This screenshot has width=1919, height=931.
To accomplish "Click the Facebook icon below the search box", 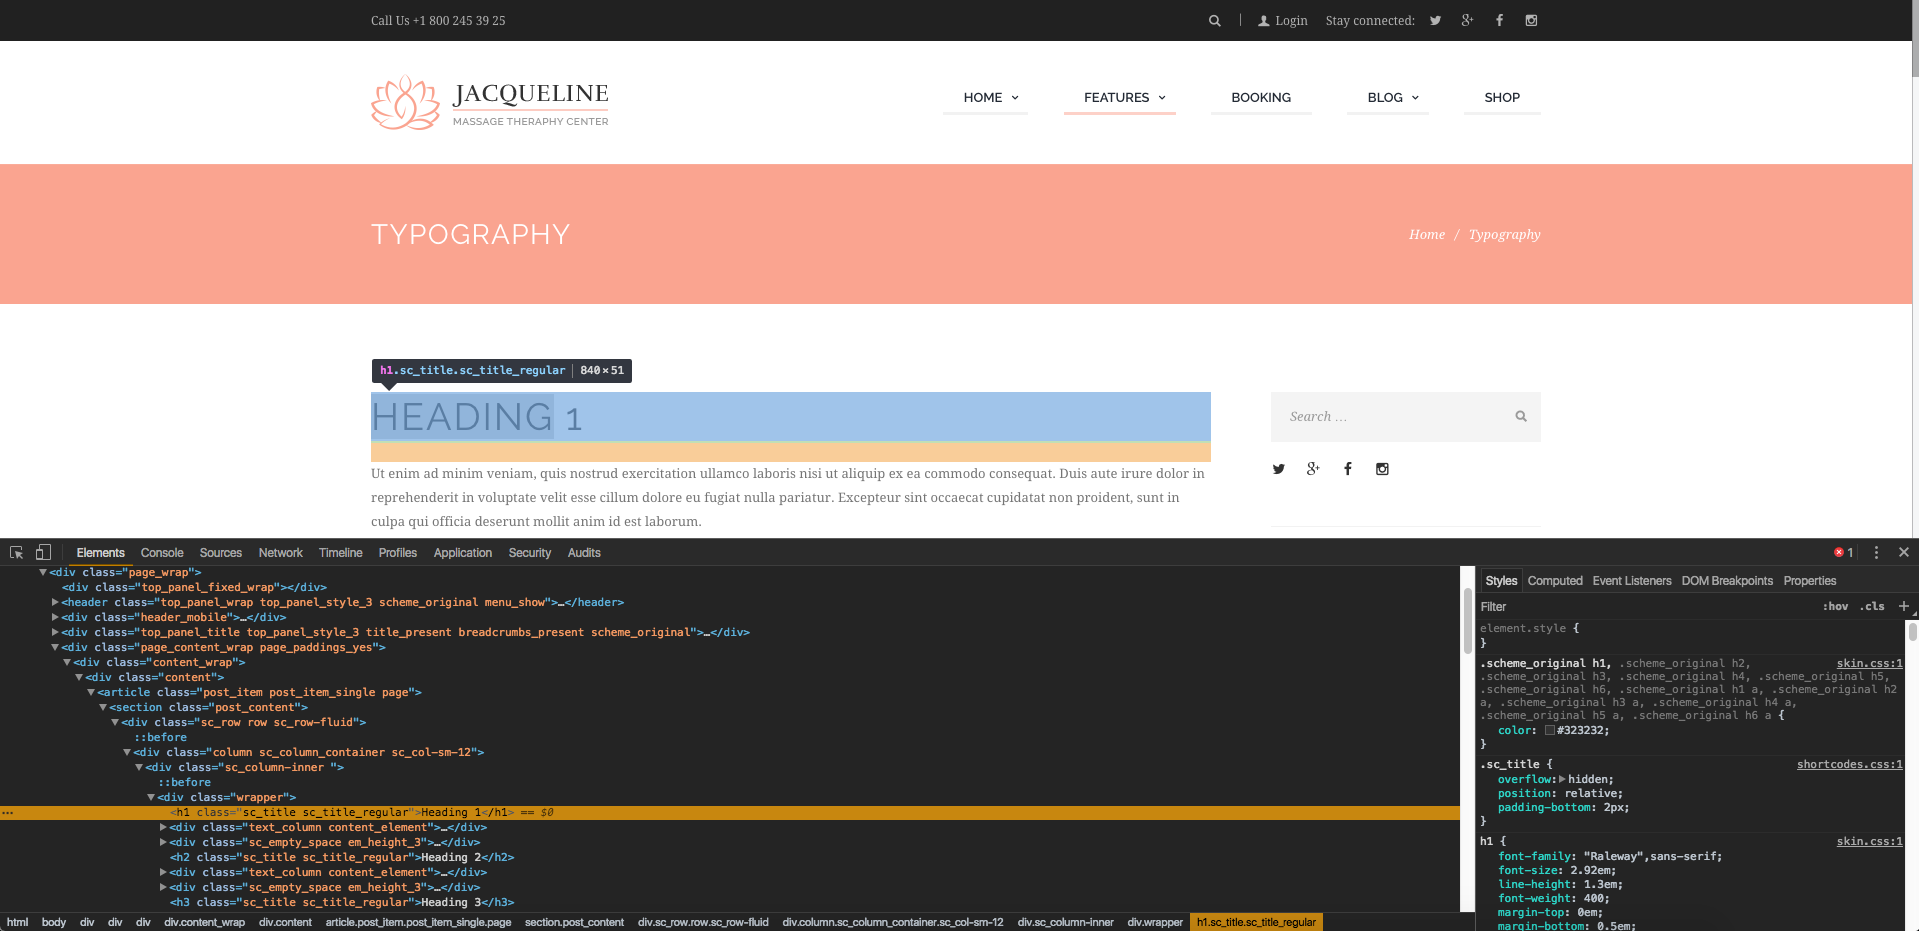I will pyautogui.click(x=1347, y=469).
